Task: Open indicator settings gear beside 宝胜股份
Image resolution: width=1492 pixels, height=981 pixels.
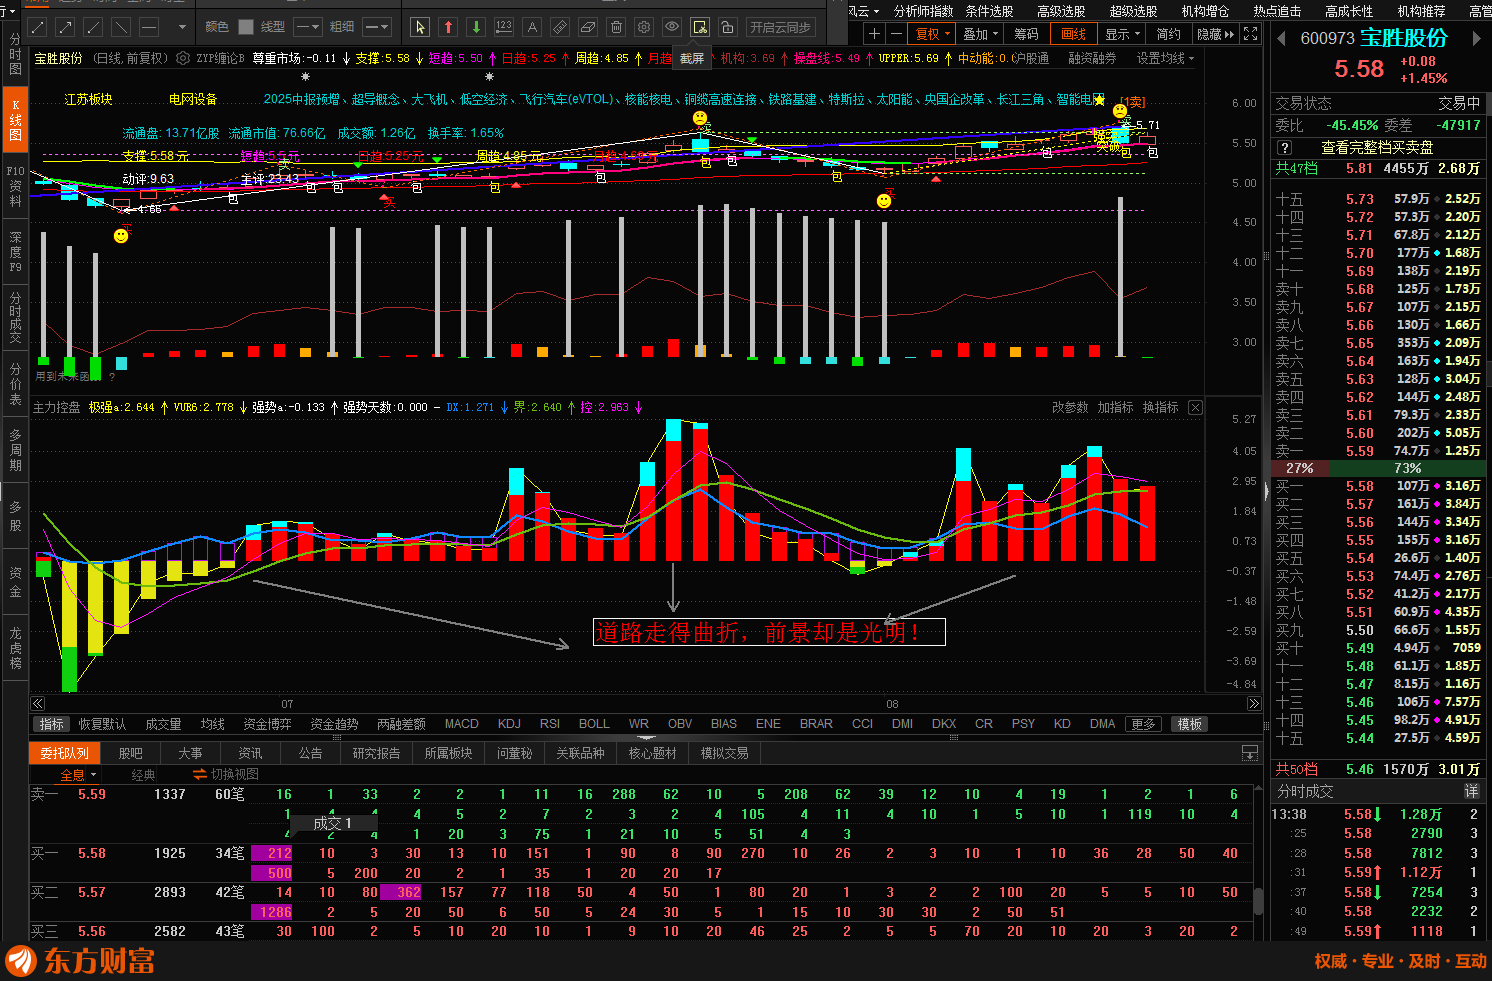Action: click(x=183, y=58)
